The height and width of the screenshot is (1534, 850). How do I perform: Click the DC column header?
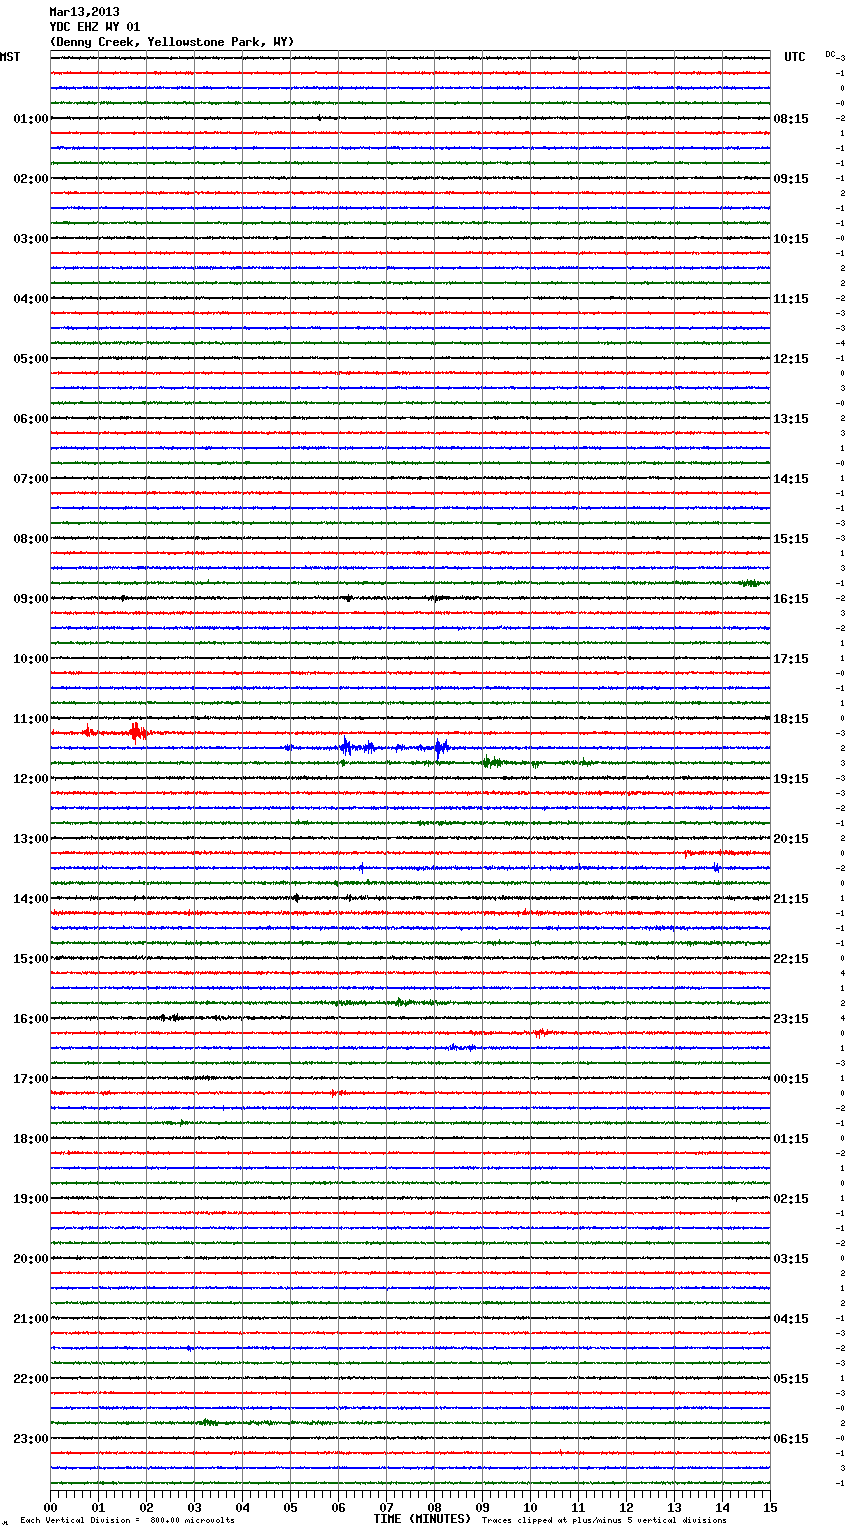[830, 54]
